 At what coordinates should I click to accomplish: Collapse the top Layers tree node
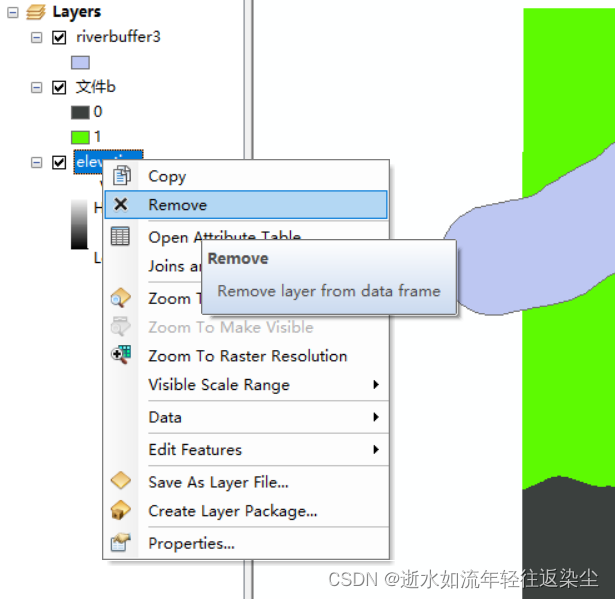pos(13,13)
